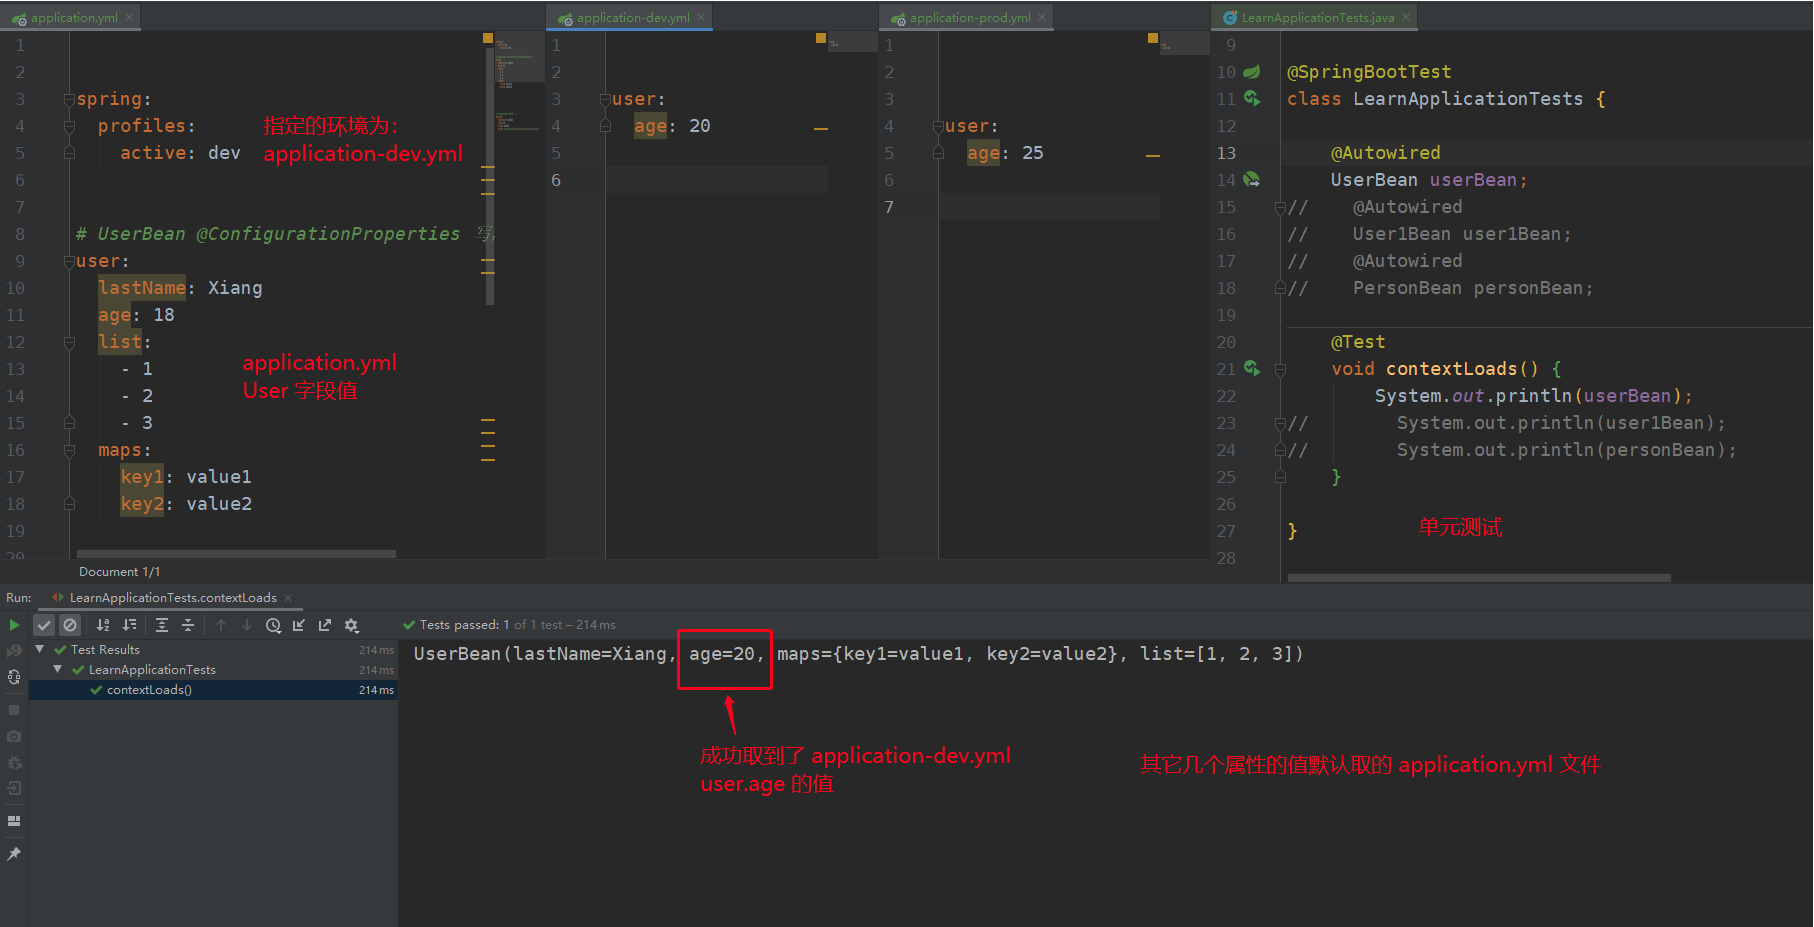The height and width of the screenshot is (927, 1814).
Task: Sort tests by duration
Action: 129,625
